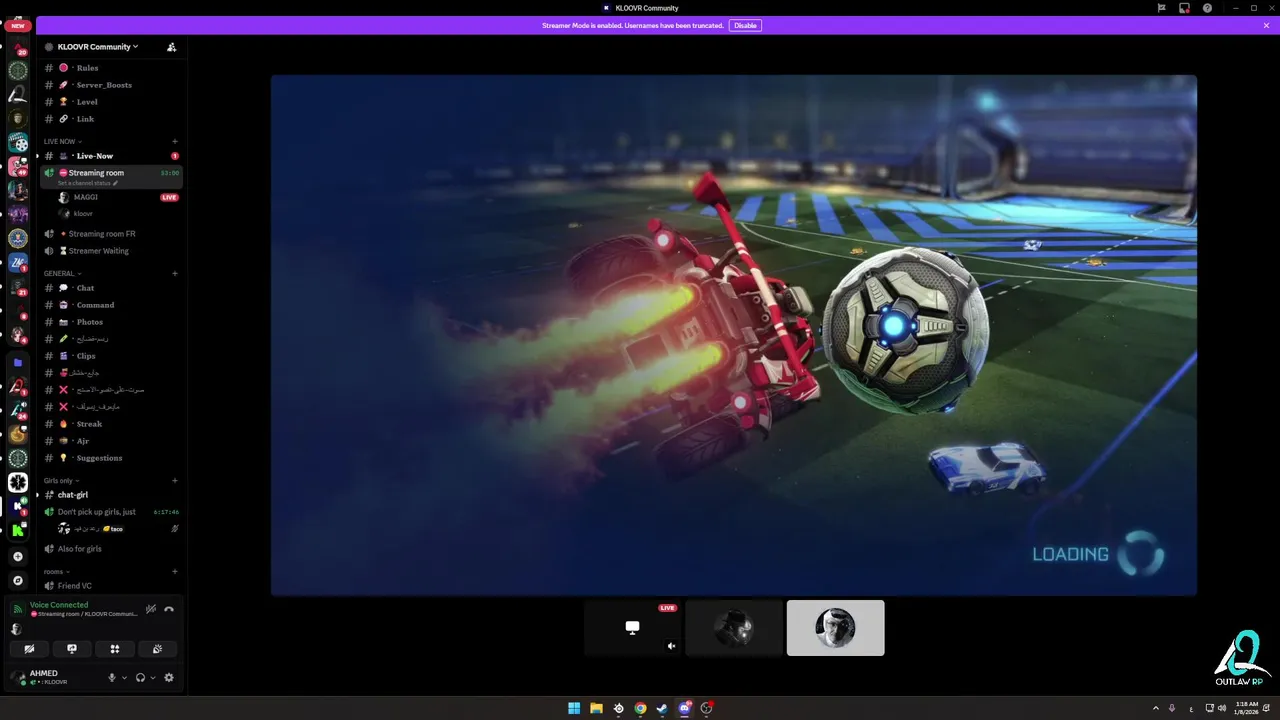Open the Chat text channel

(x=112, y=288)
